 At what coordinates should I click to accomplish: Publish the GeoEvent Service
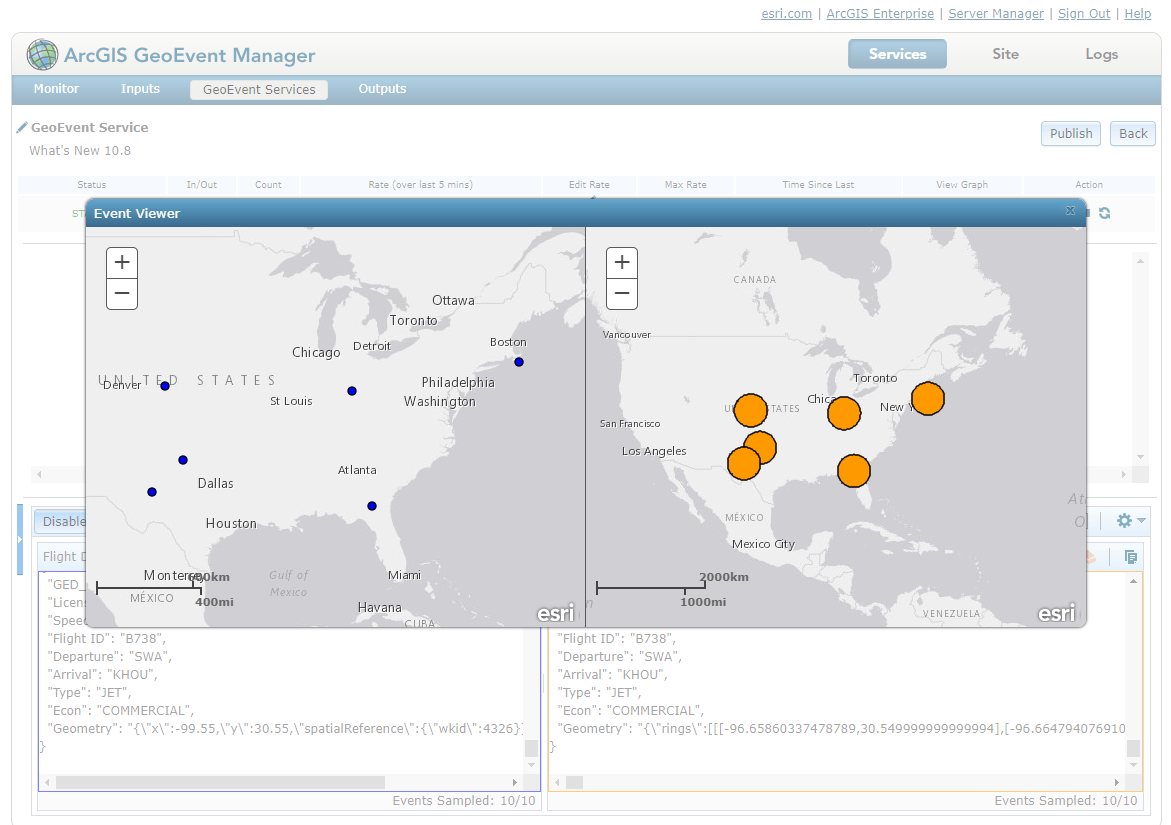(x=1070, y=133)
